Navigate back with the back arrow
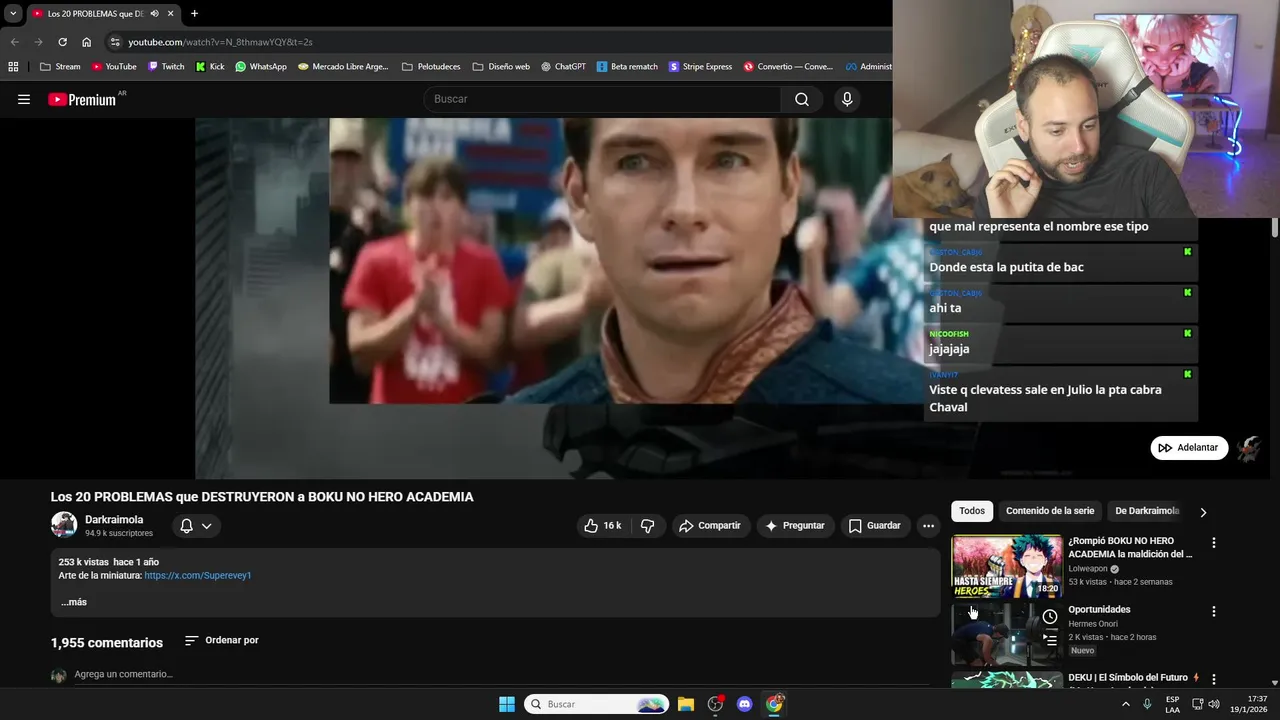The width and height of the screenshot is (1280, 720). tap(14, 42)
